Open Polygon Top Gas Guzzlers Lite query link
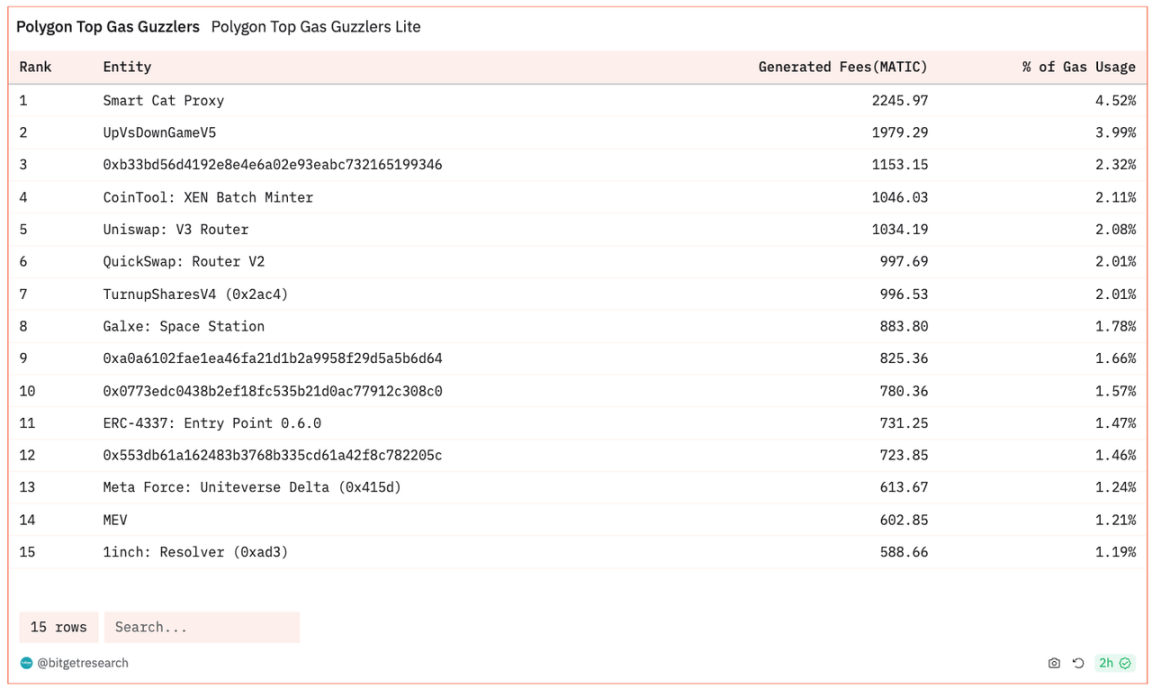Screen dimensions: 1152x689 click(x=316, y=27)
